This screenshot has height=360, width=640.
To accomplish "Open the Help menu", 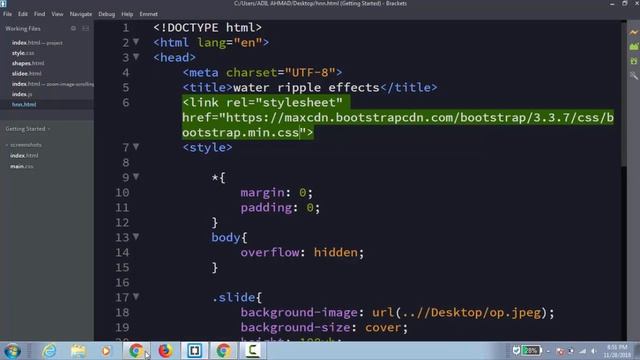I will (127, 14).
